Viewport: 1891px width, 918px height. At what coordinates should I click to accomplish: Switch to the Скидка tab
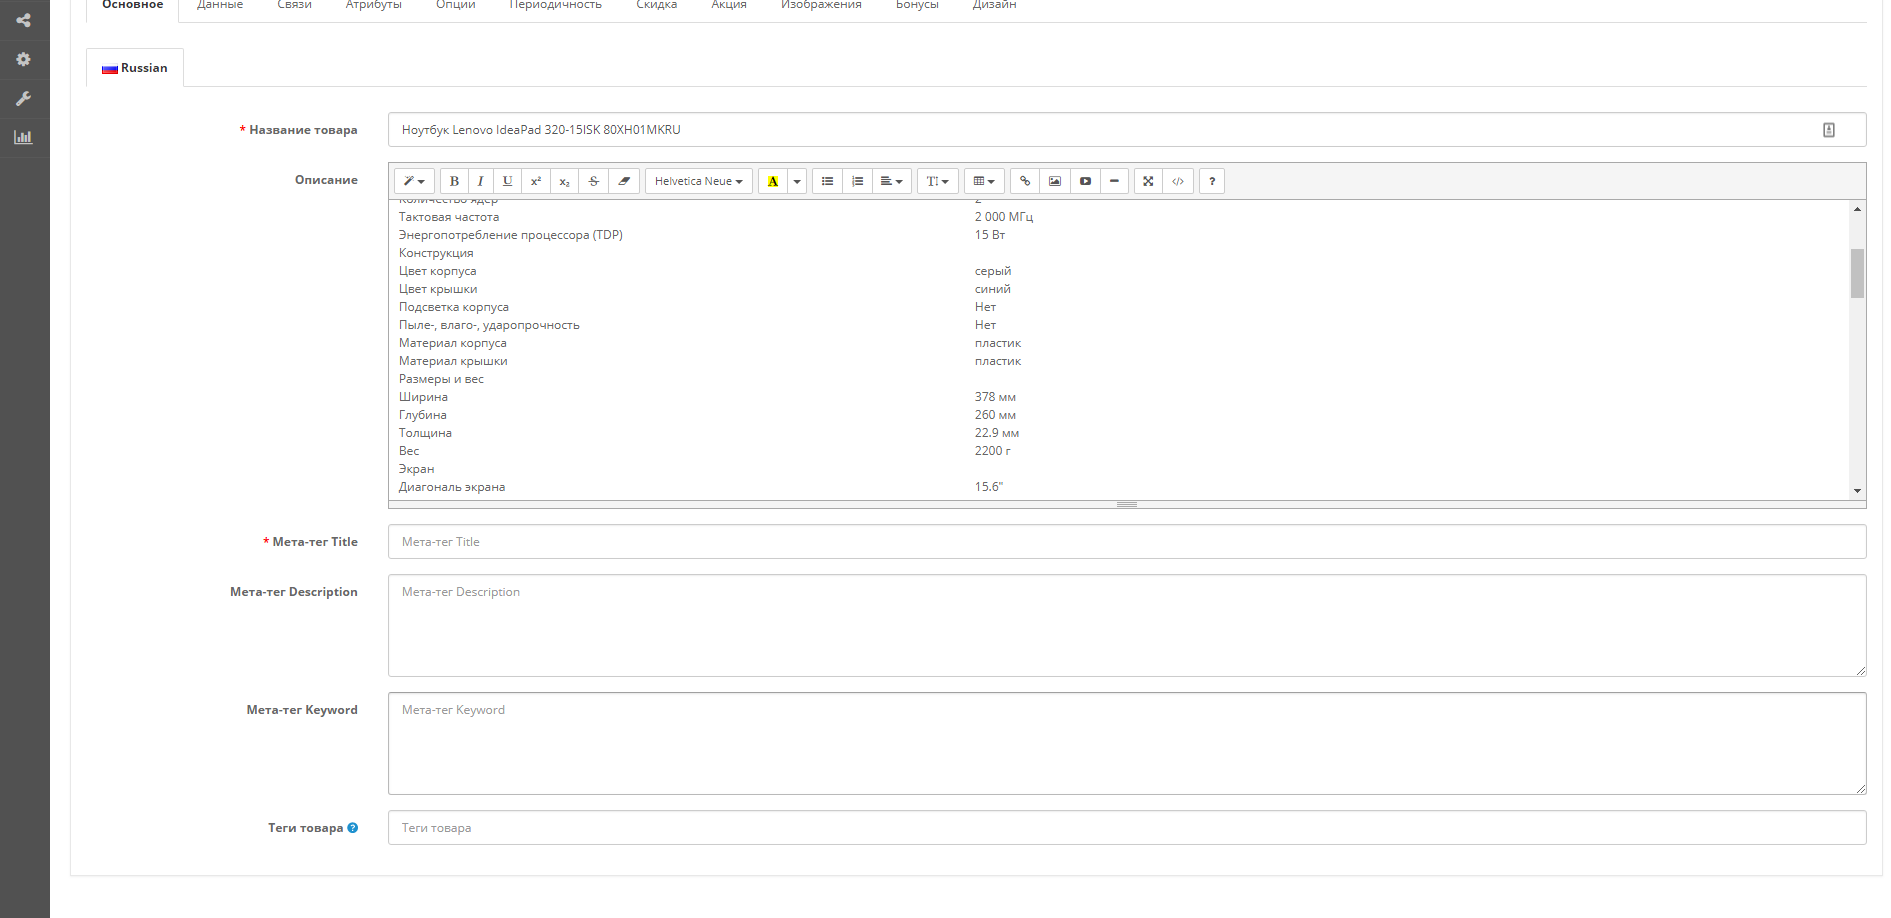click(657, 6)
